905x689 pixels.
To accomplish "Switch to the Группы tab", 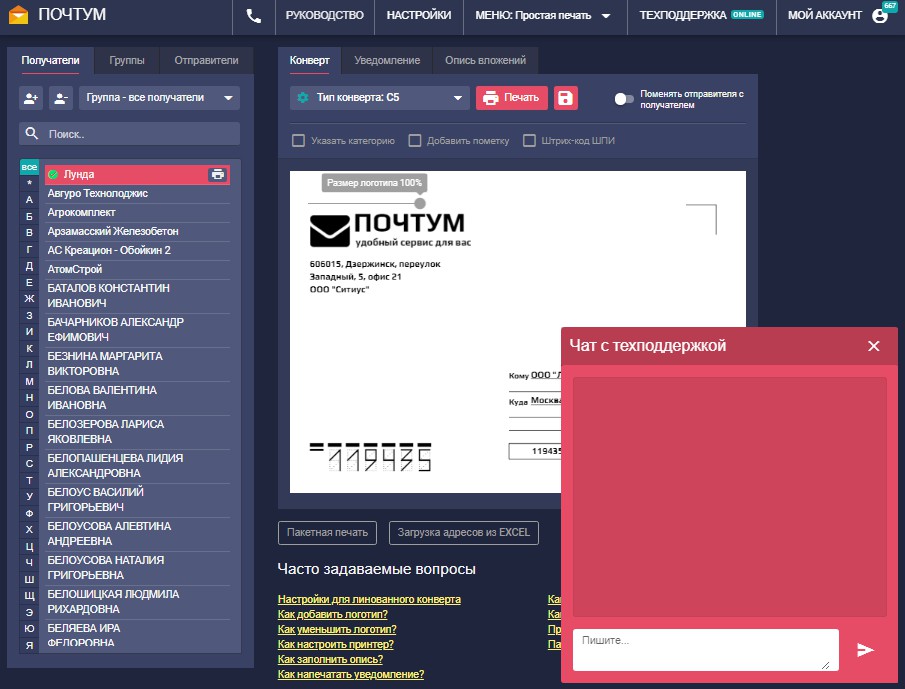I will (127, 61).
